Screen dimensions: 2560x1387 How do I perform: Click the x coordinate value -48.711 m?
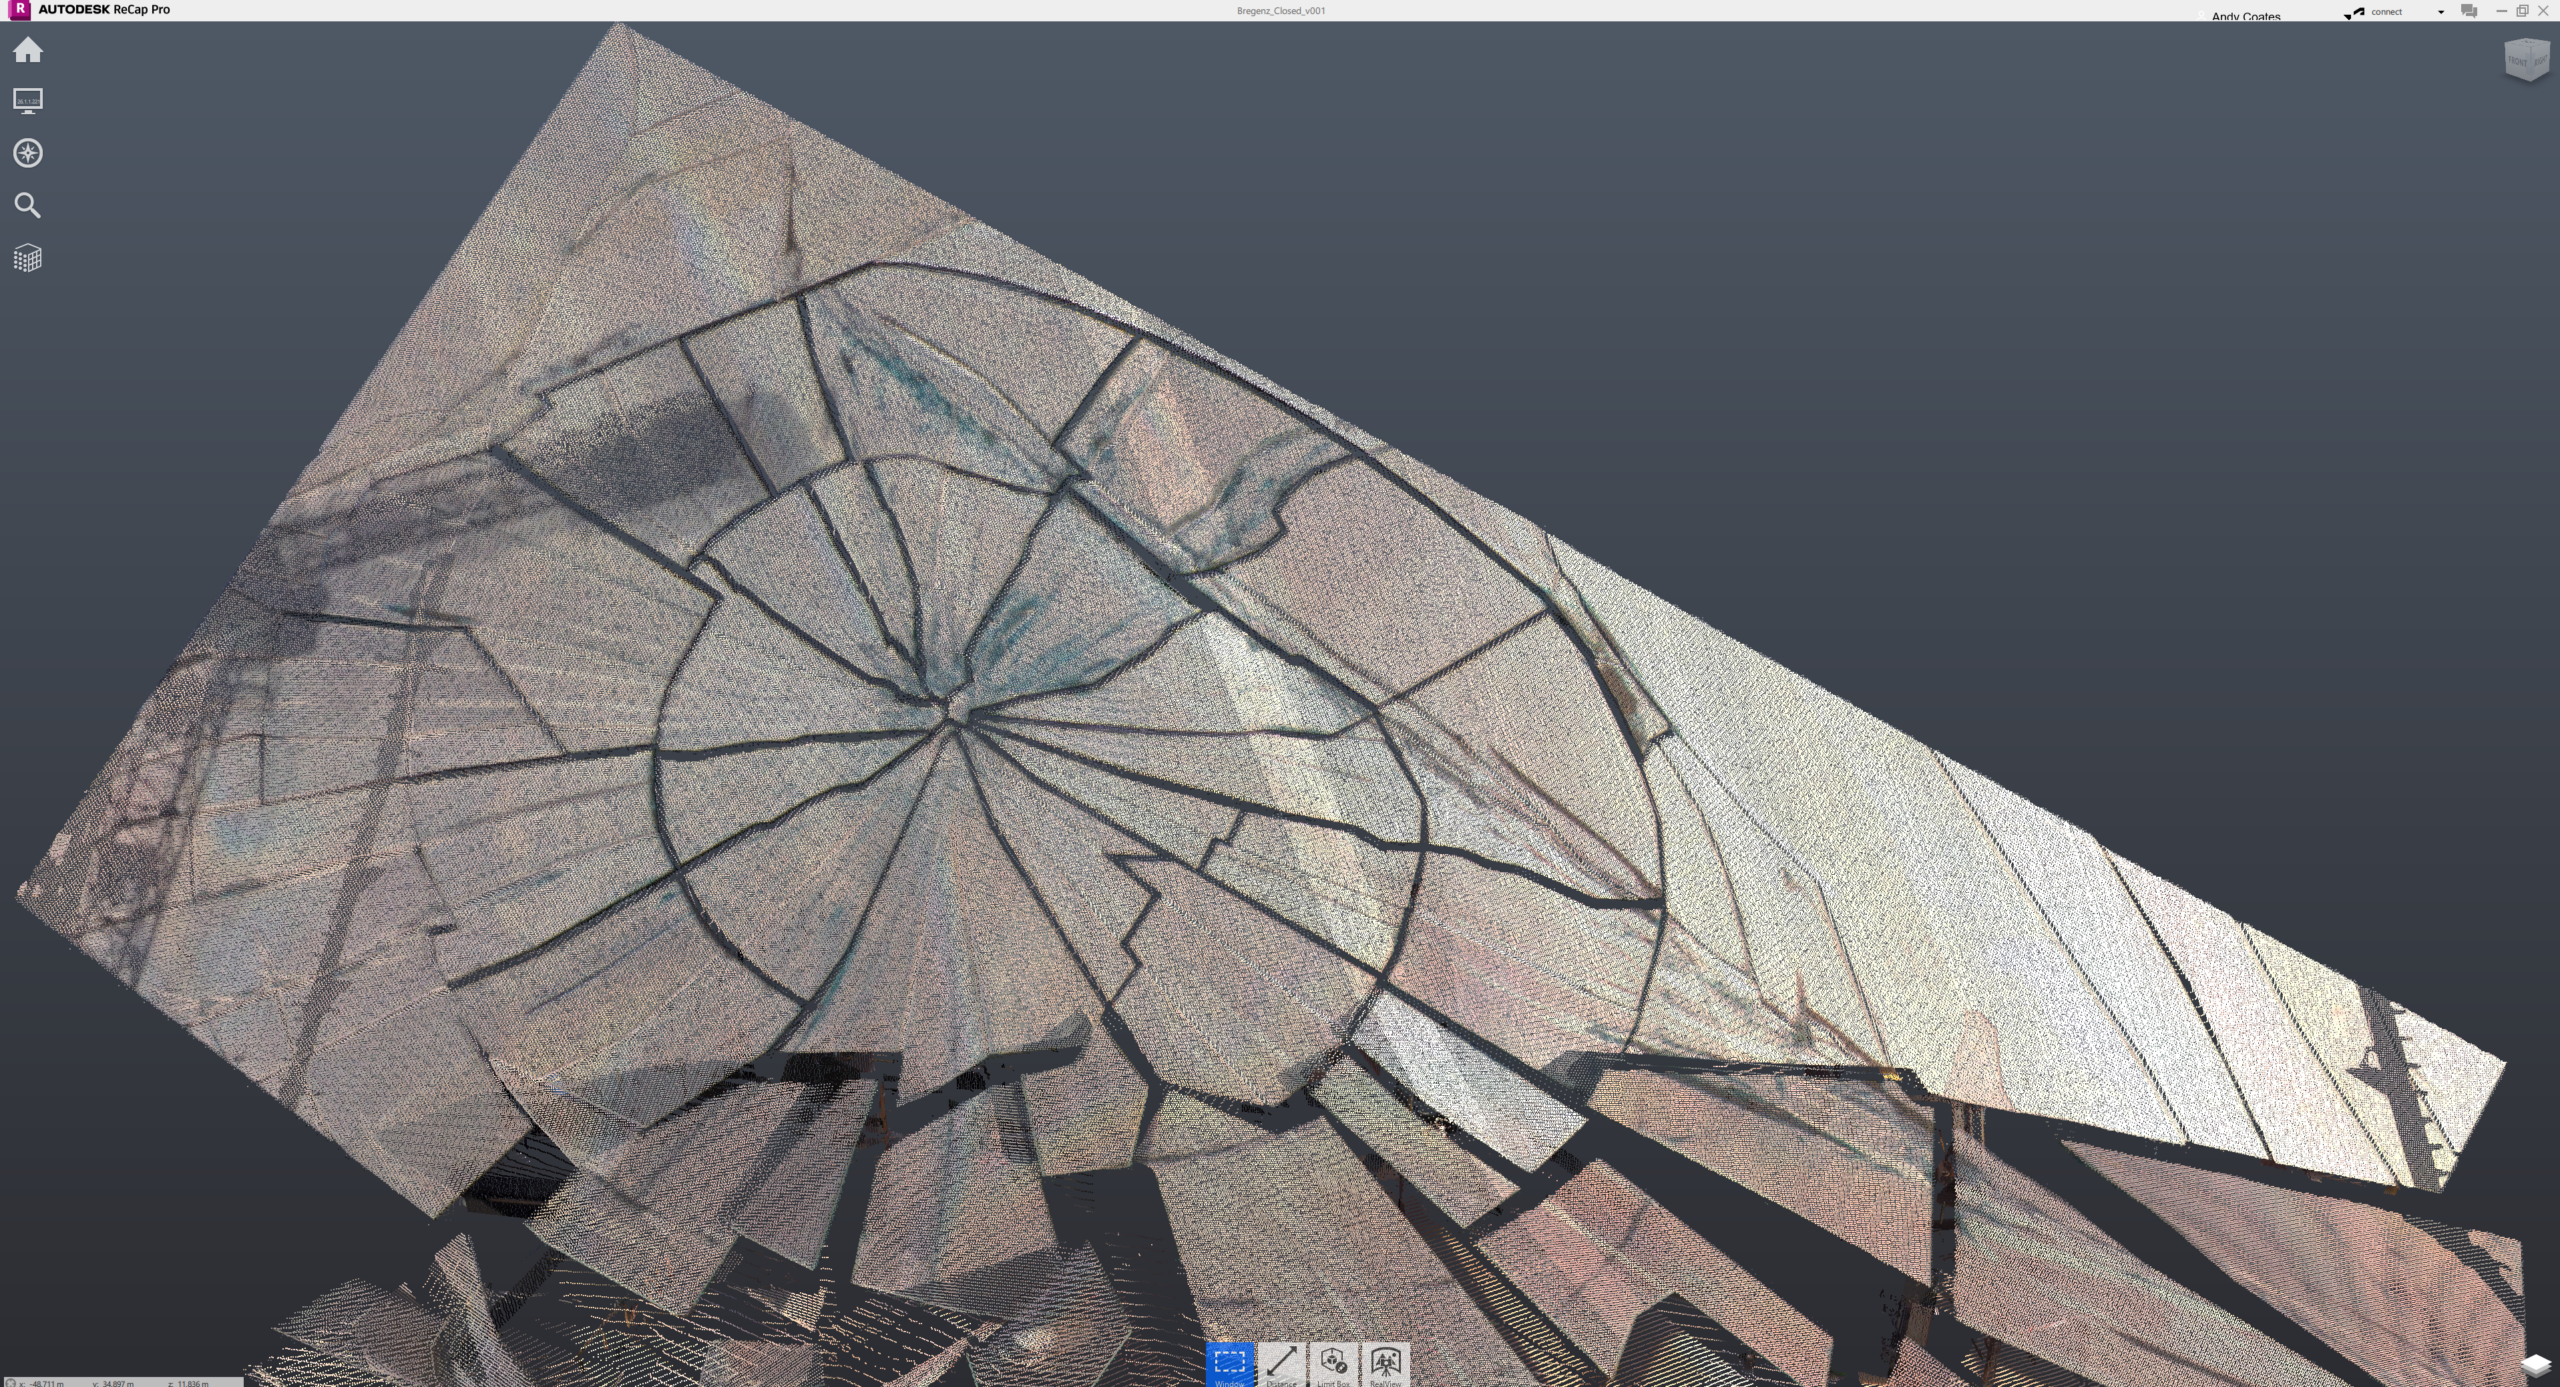coord(46,1383)
